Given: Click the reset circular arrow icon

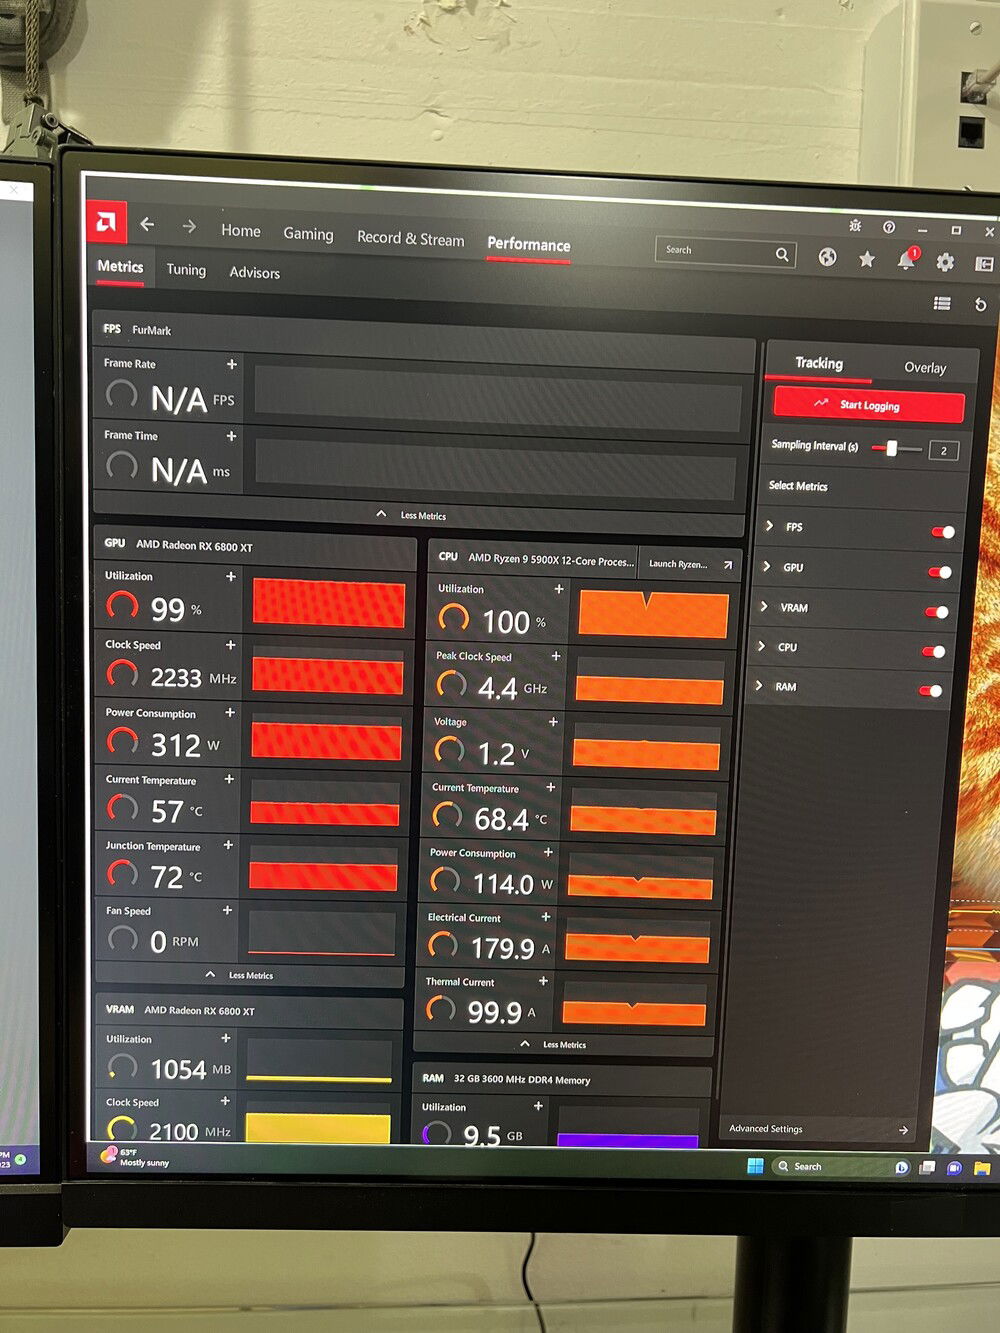Looking at the screenshot, I should 980,305.
